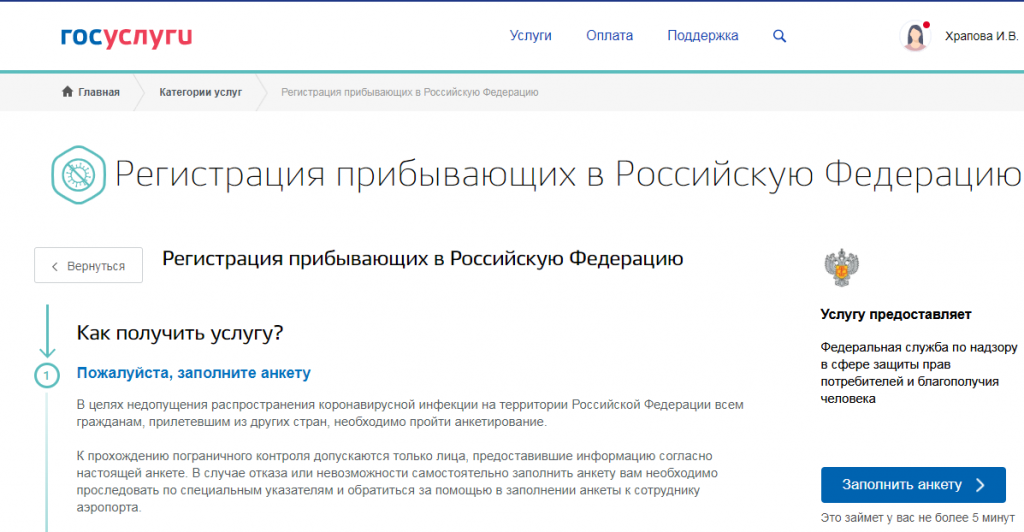Click the user profile avatar
Image resolution: width=1024 pixels, height=532 pixels.
point(915,36)
